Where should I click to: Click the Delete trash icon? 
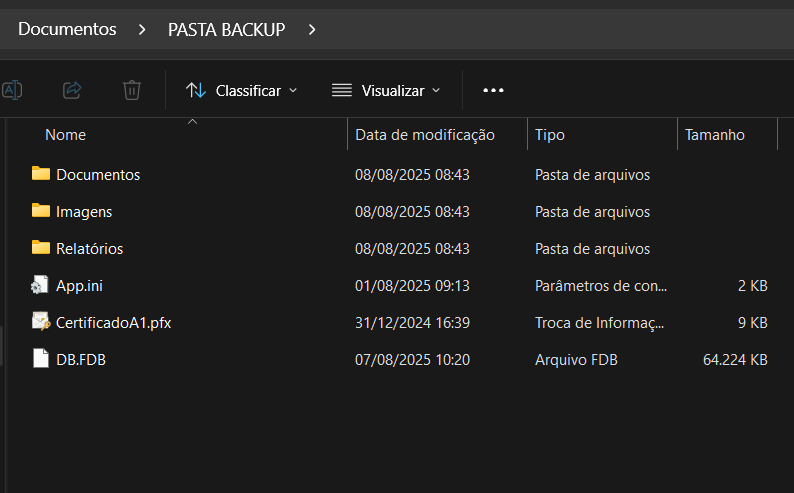(x=131, y=90)
